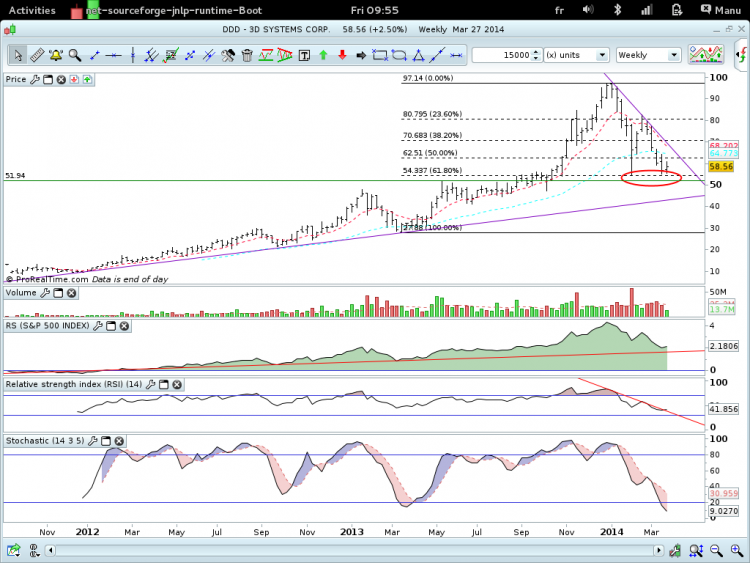Image resolution: width=750 pixels, height=563 pixels.
Task: Select the triangle drawing tool
Action: (419, 55)
